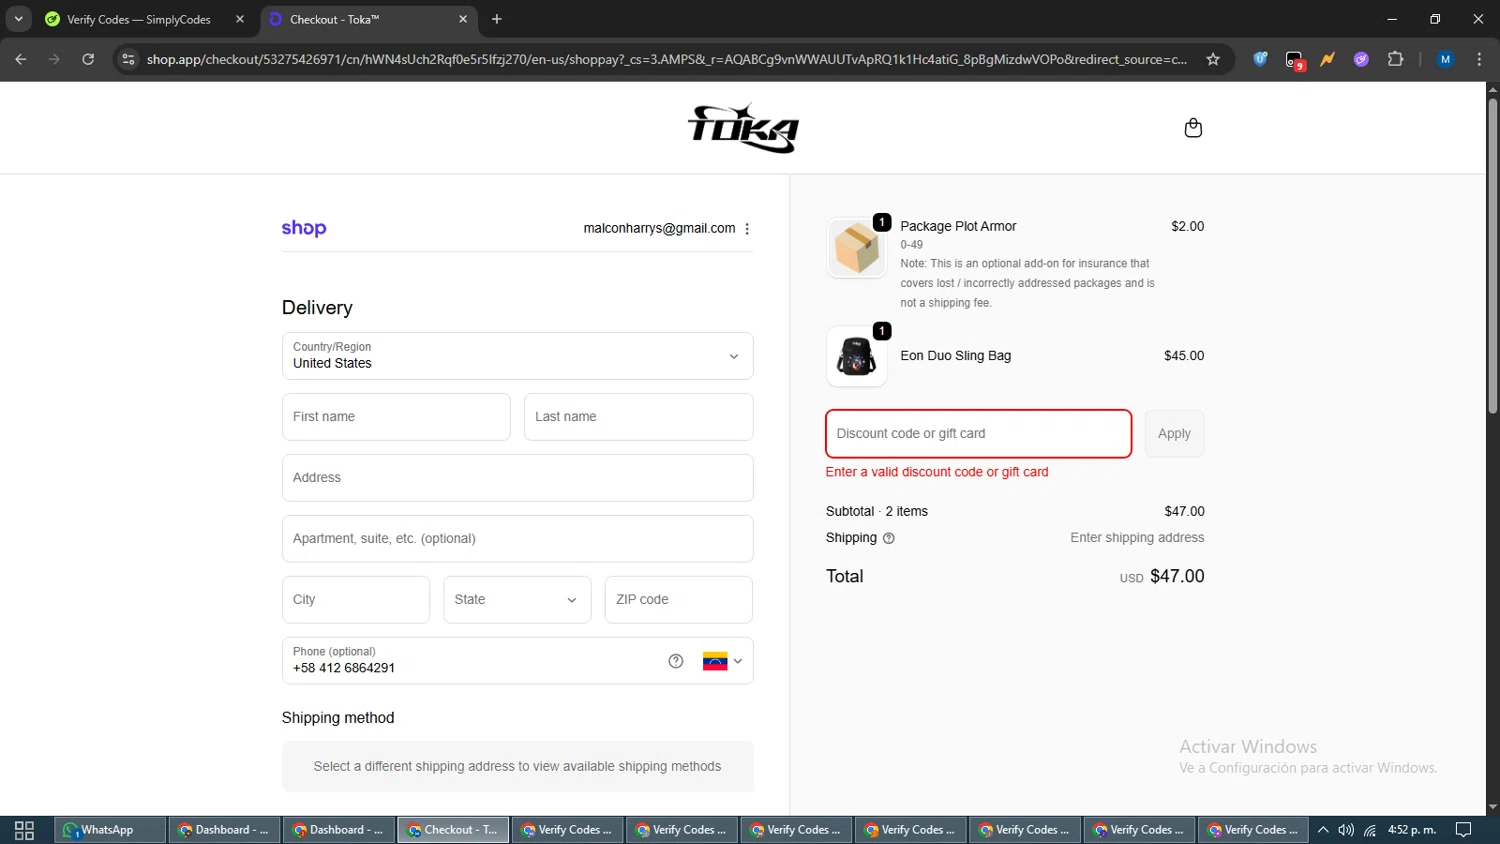
Task: Open the Windows Start task view button
Action: [24, 830]
